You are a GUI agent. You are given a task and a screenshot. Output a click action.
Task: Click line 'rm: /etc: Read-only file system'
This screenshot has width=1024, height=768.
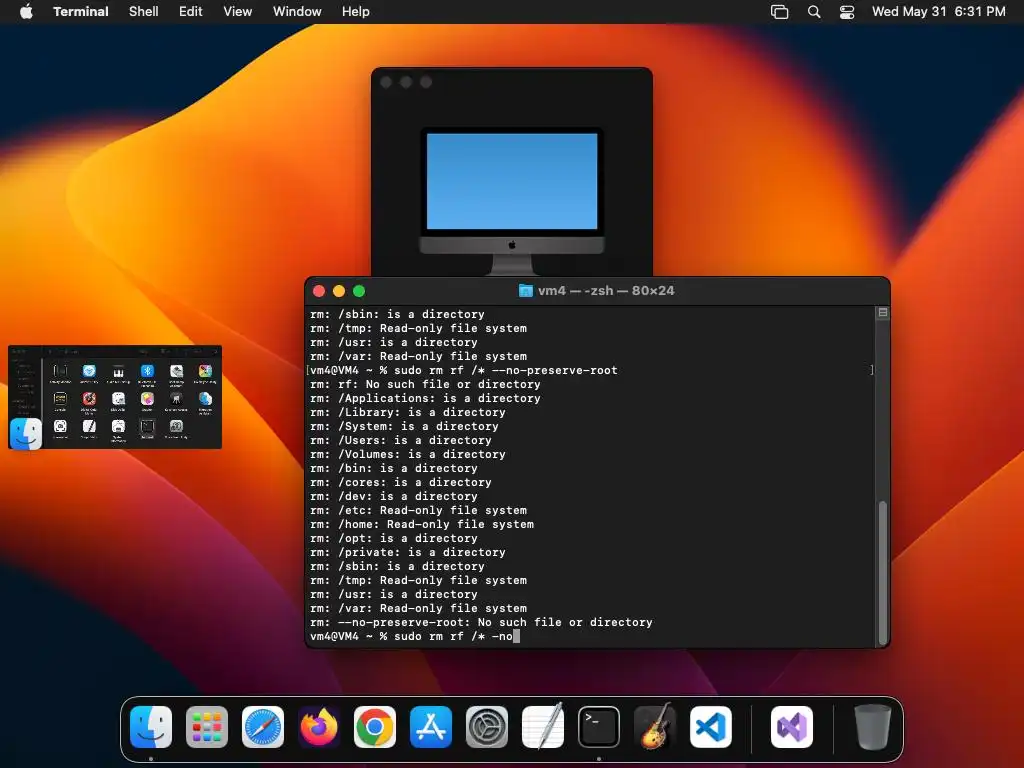tap(418, 510)
